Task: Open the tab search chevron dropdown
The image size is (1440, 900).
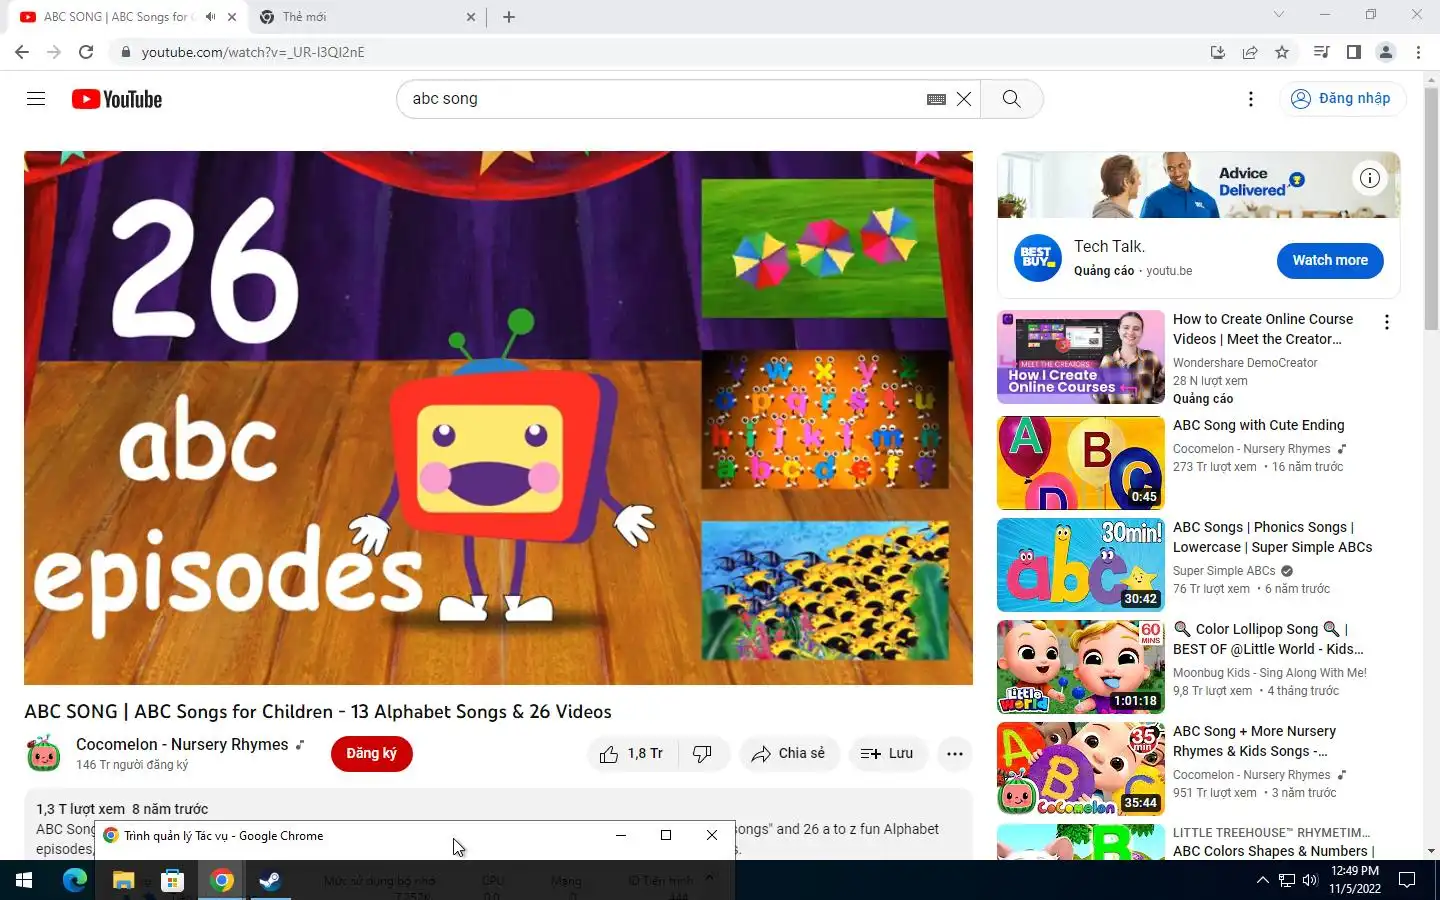Action: pos(1278,15)
